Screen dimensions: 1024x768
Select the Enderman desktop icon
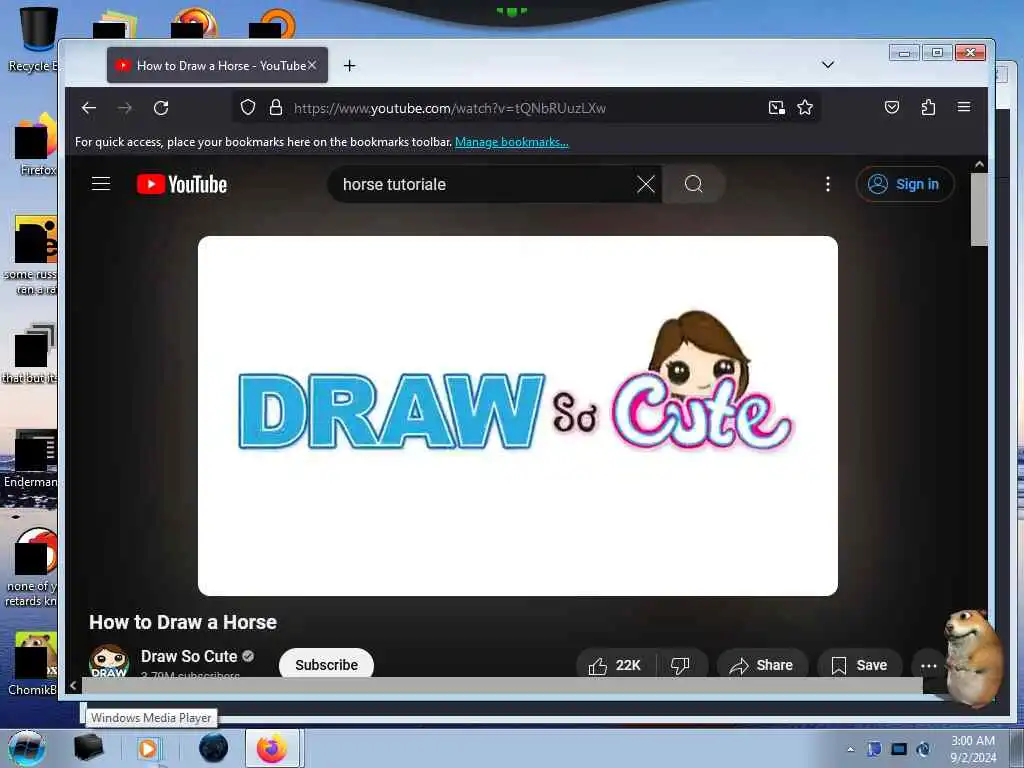click(x=31, y=459)
